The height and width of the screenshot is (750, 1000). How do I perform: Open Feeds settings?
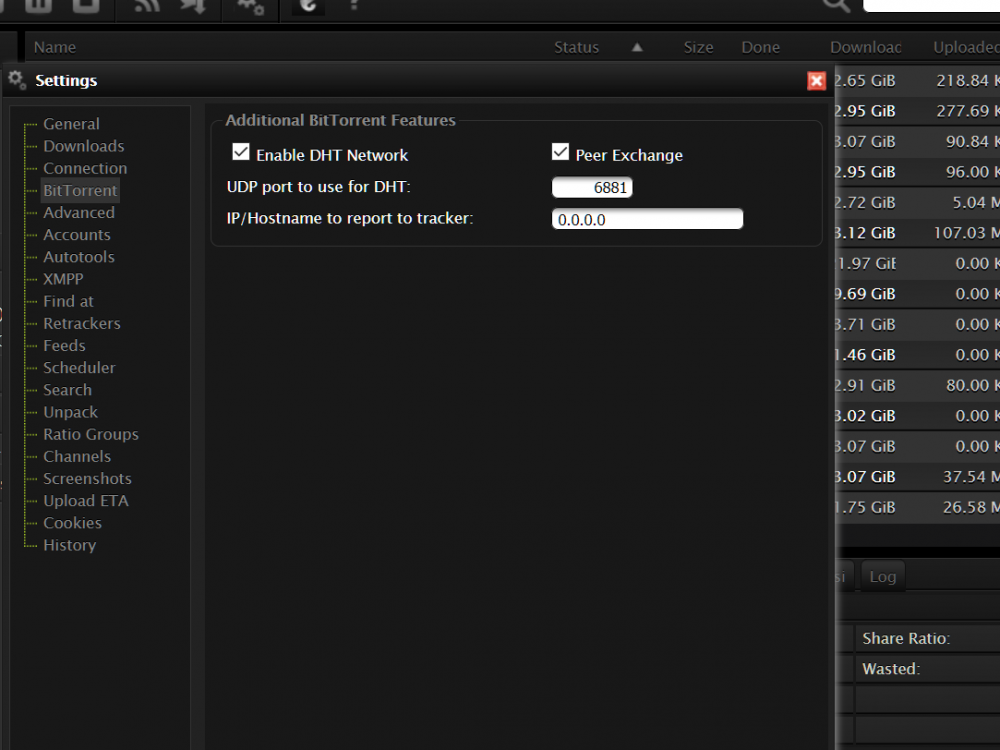(64, 346)
